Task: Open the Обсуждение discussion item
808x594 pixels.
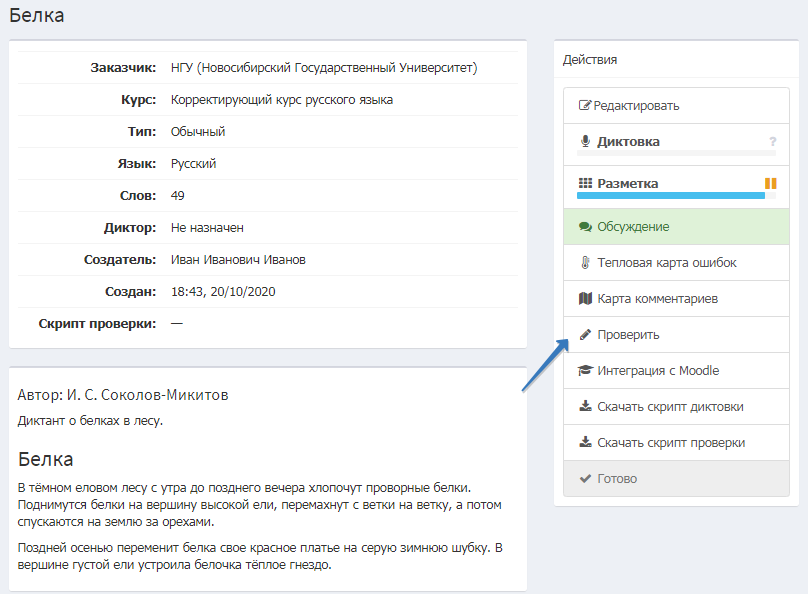Action: (633, 227)
